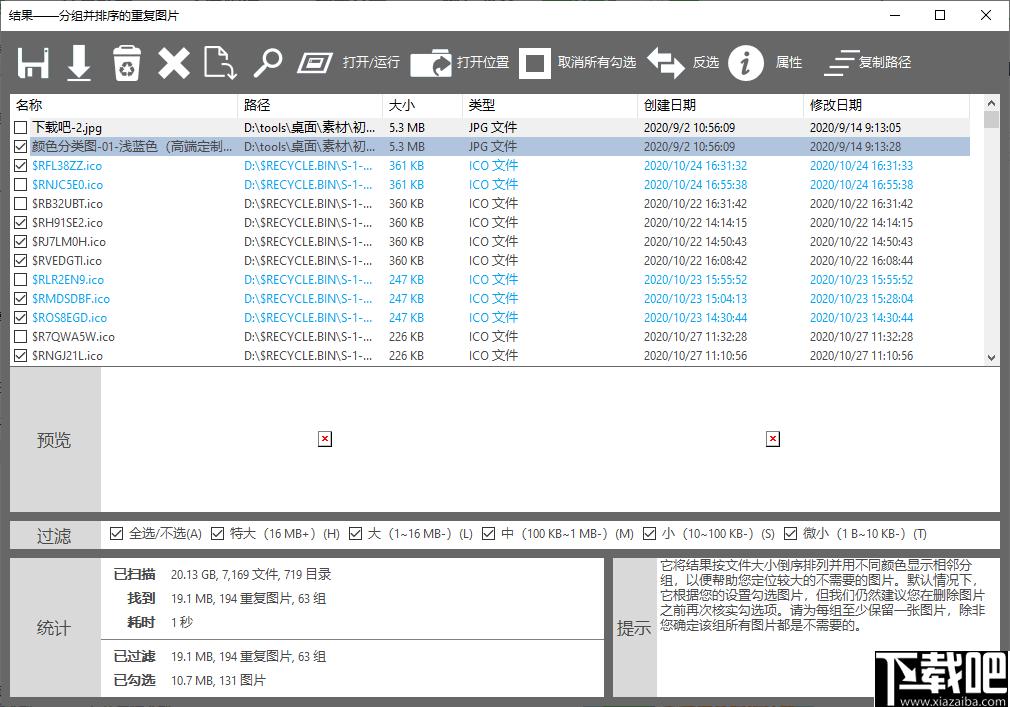
Task: Toggle the 微小 (1 B~10 KB-) filter checkbox
Action: tap(791, 533)
